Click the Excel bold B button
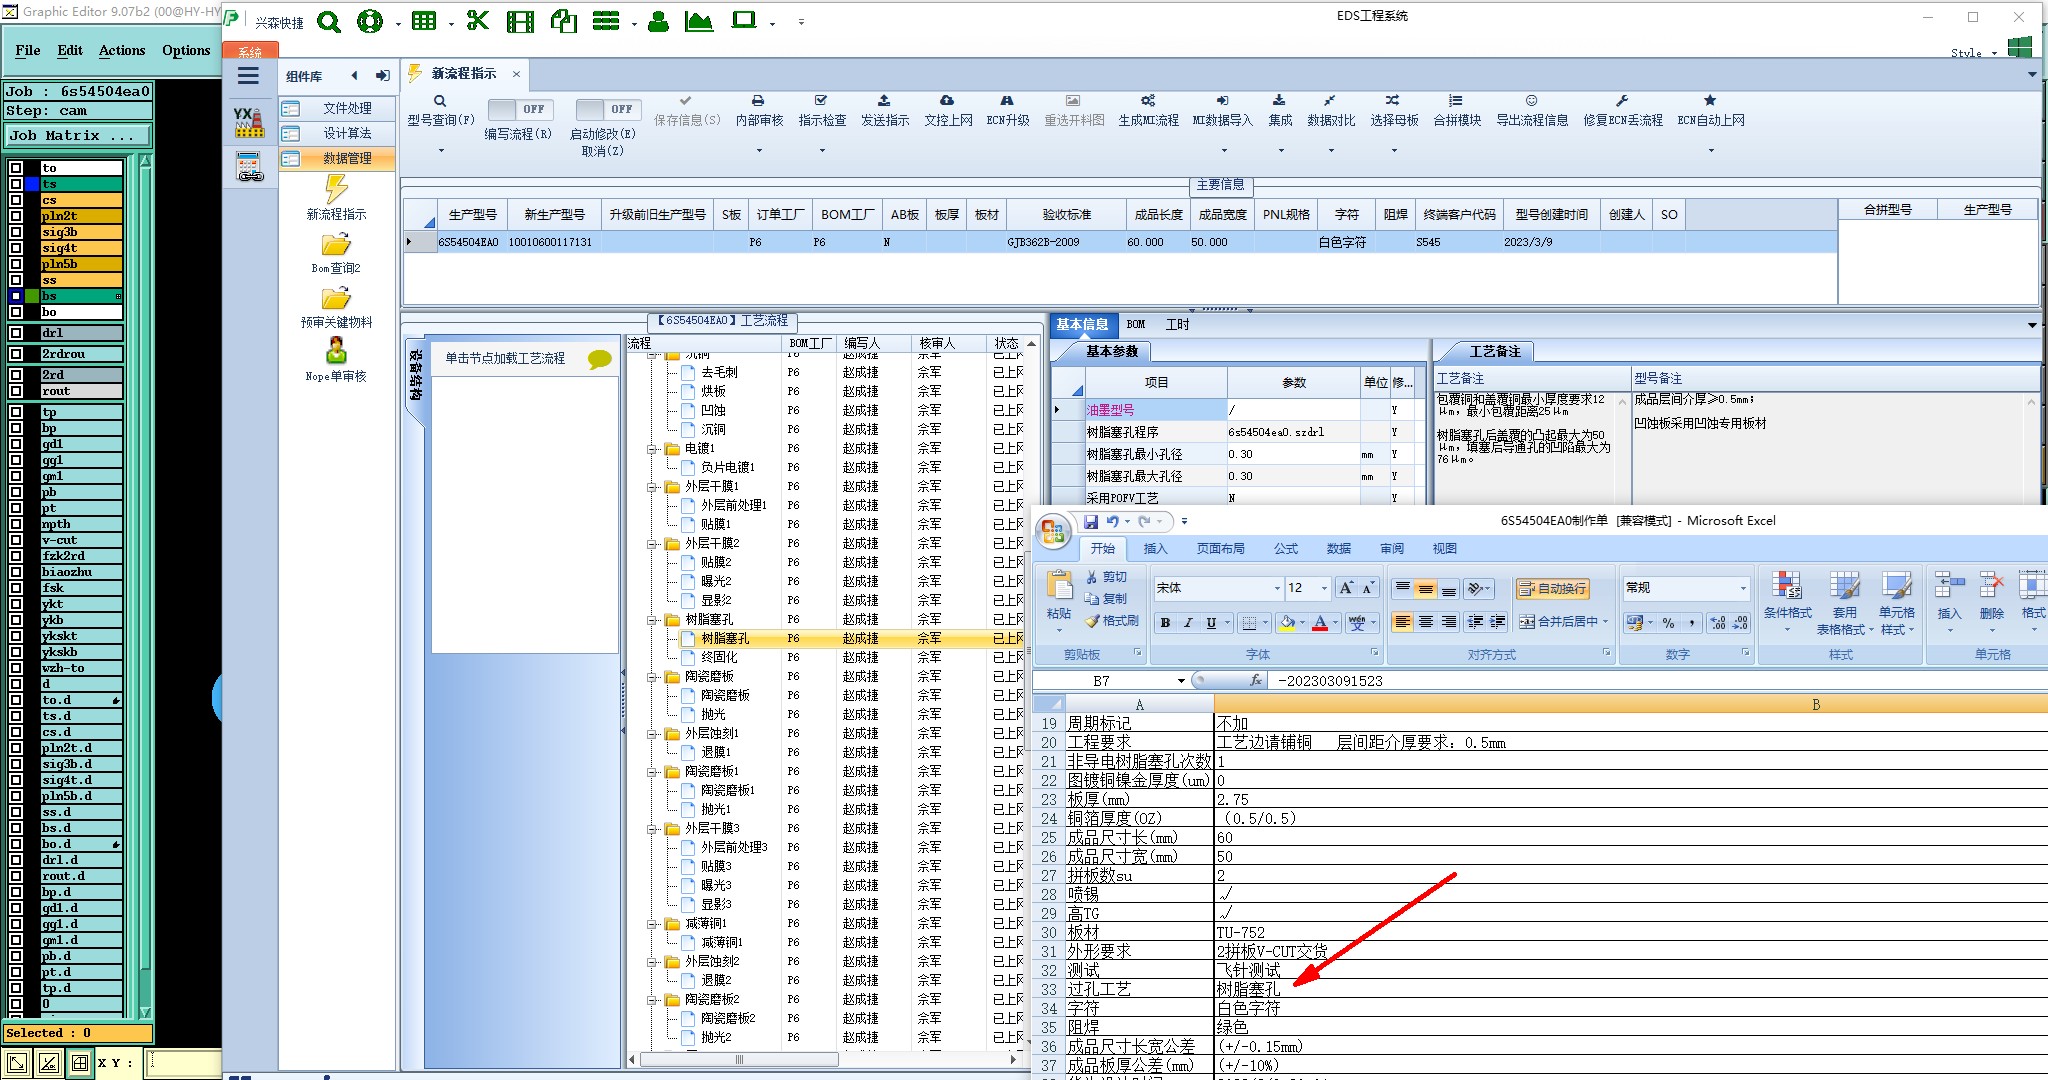2048x1080 pixels. [1165, 623]
